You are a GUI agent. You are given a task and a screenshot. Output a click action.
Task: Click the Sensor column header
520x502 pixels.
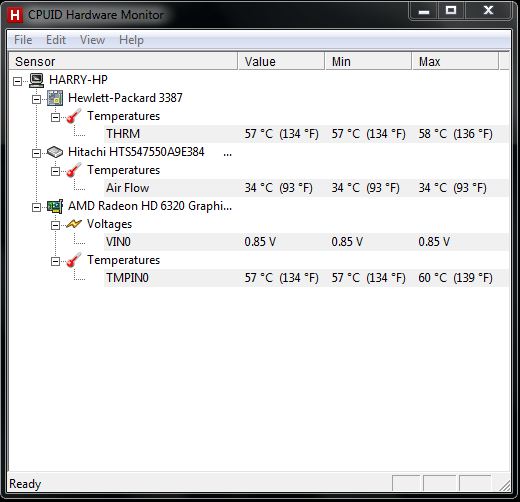point(123,61)
